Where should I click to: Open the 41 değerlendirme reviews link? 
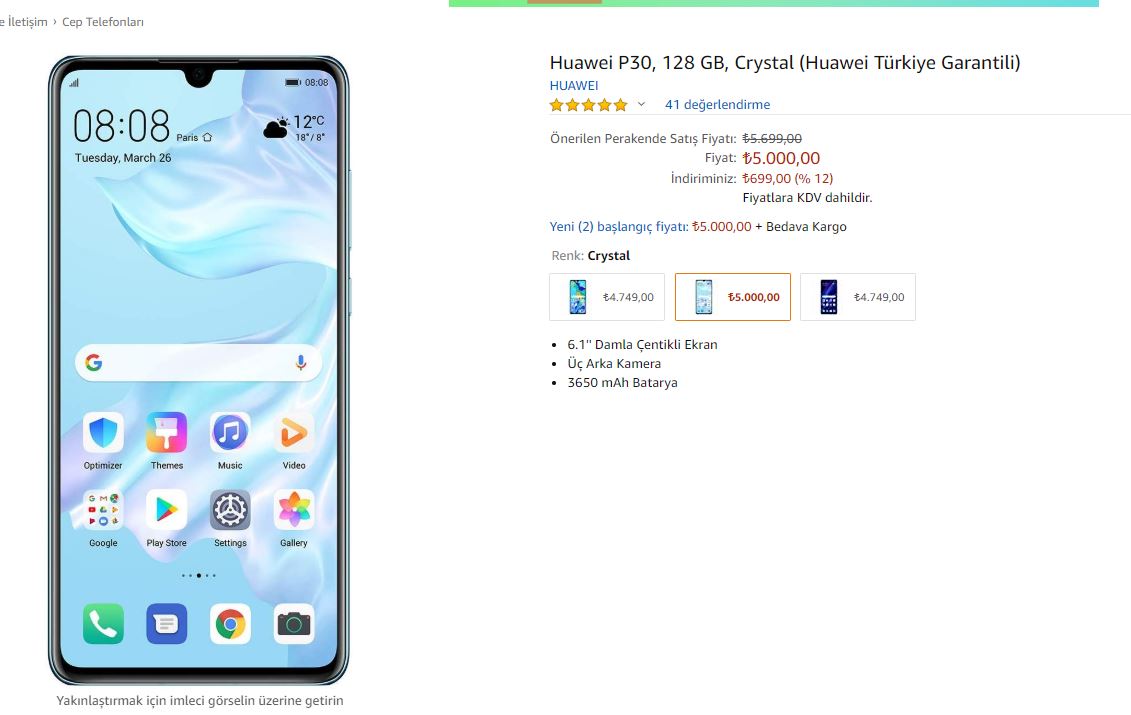pos(717,105)
